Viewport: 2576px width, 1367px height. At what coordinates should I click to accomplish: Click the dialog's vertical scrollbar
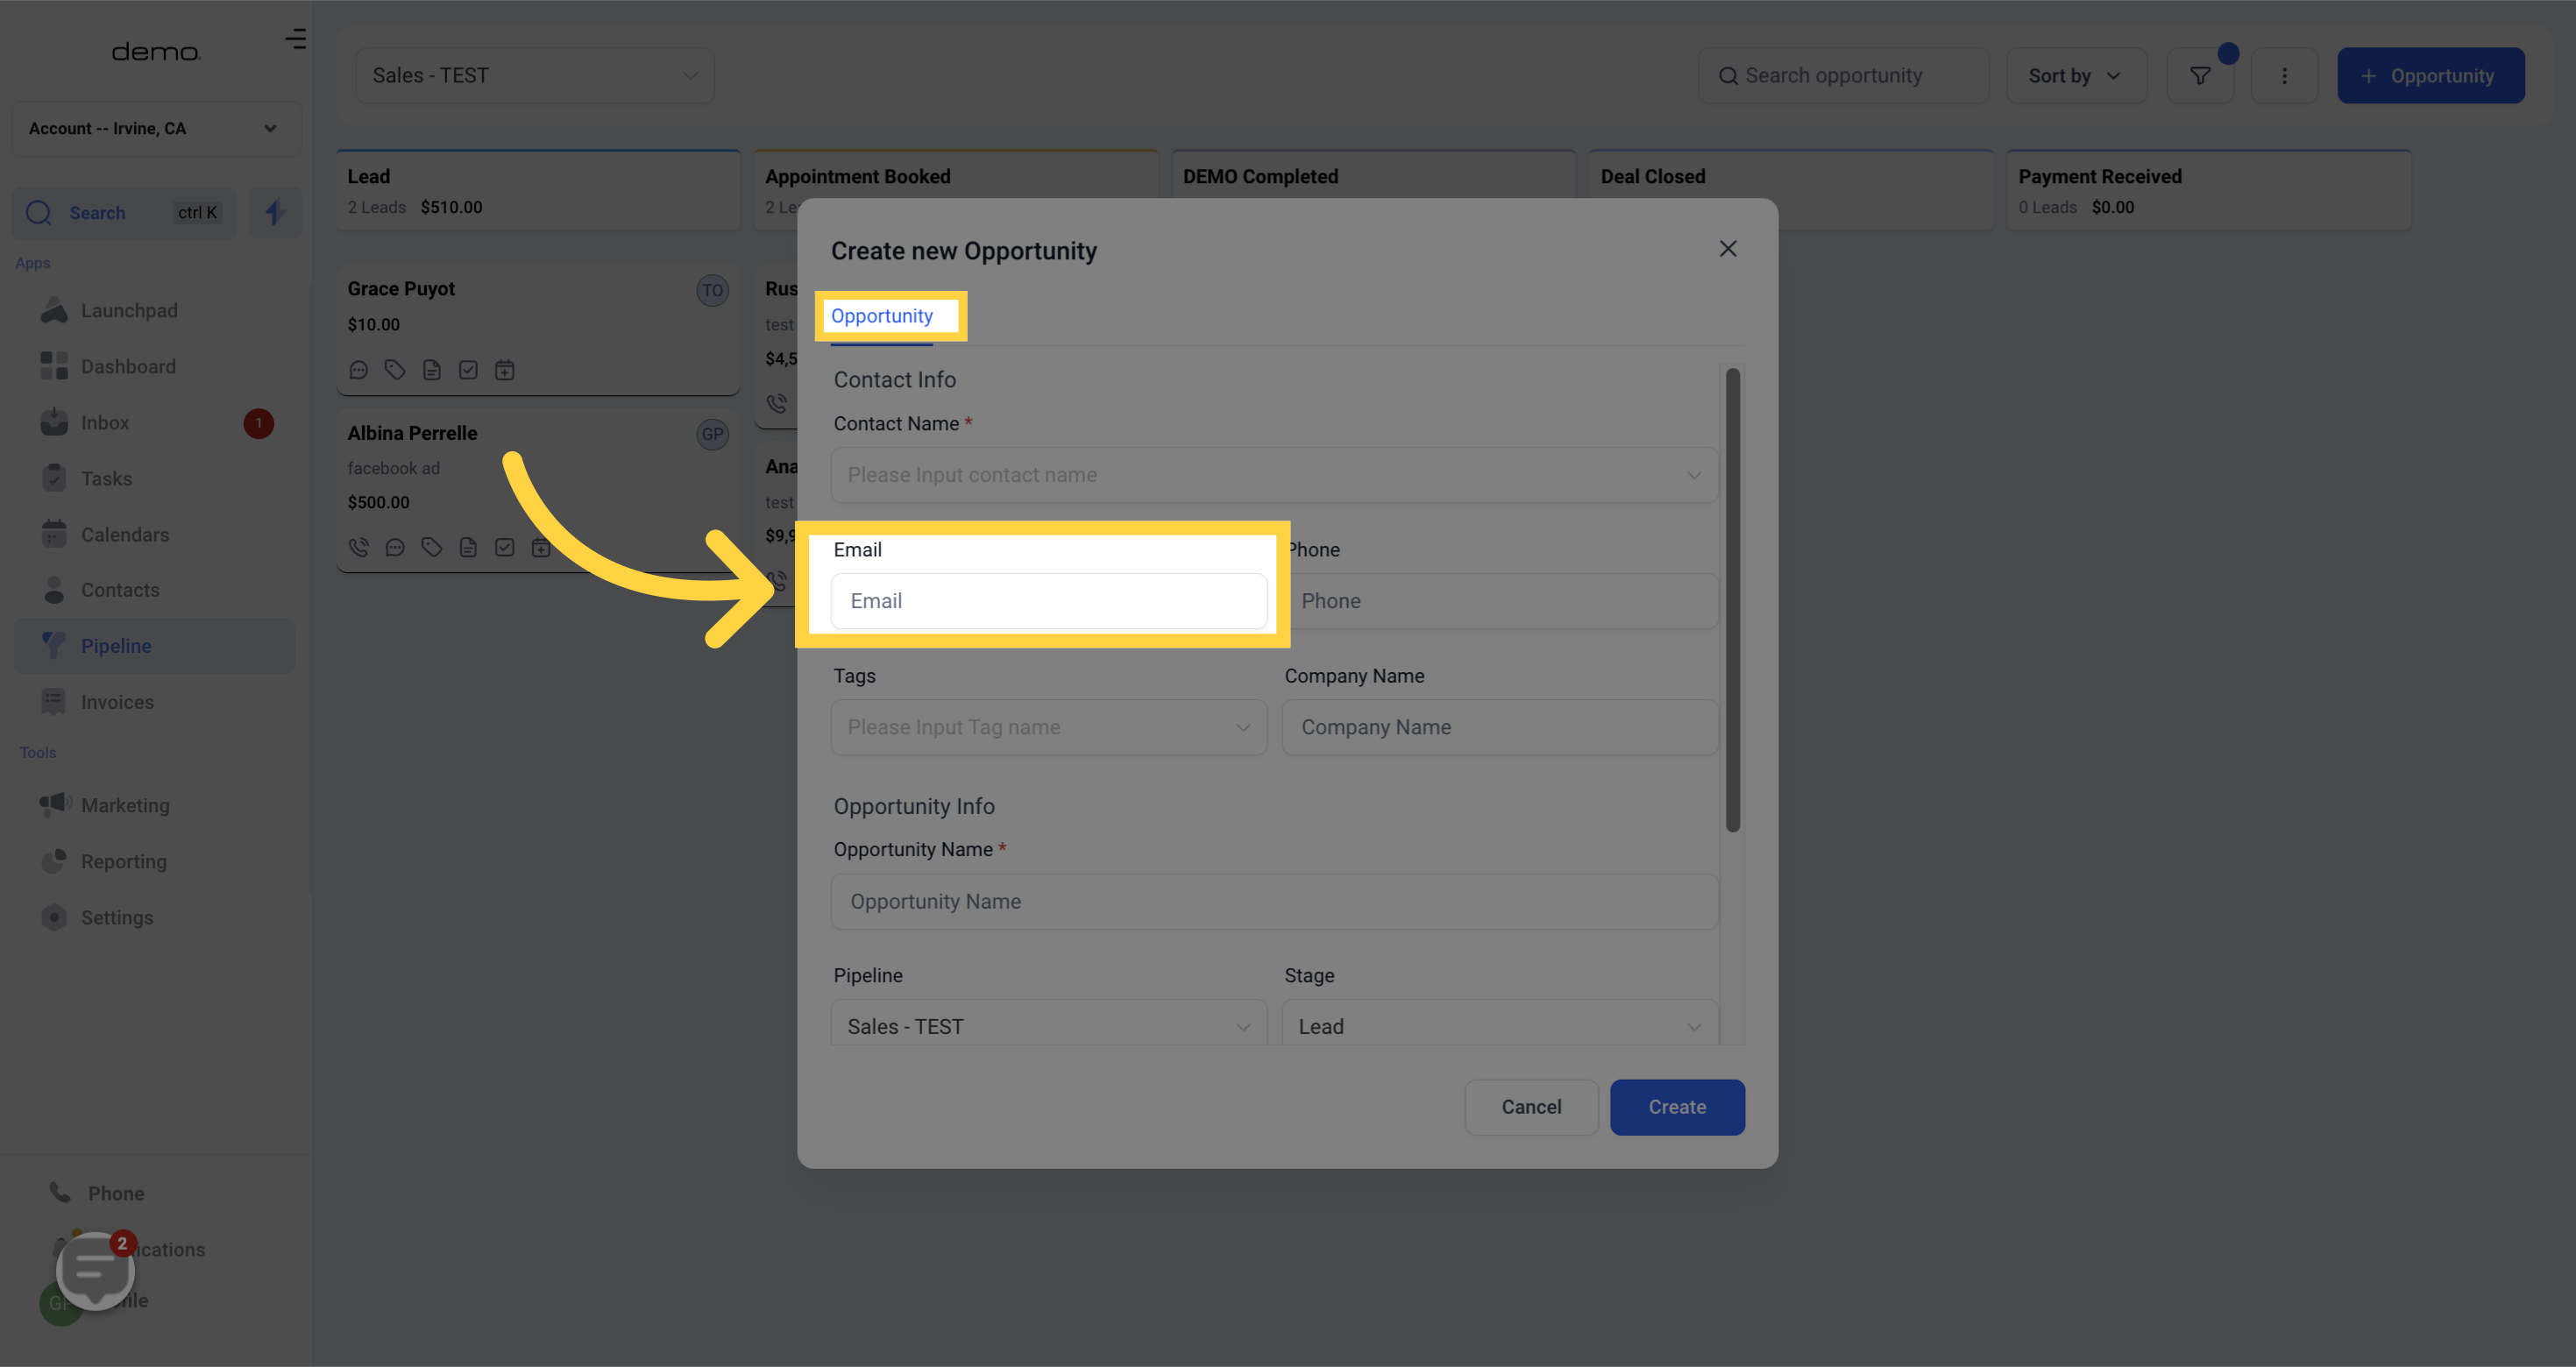click(1732, 600)
